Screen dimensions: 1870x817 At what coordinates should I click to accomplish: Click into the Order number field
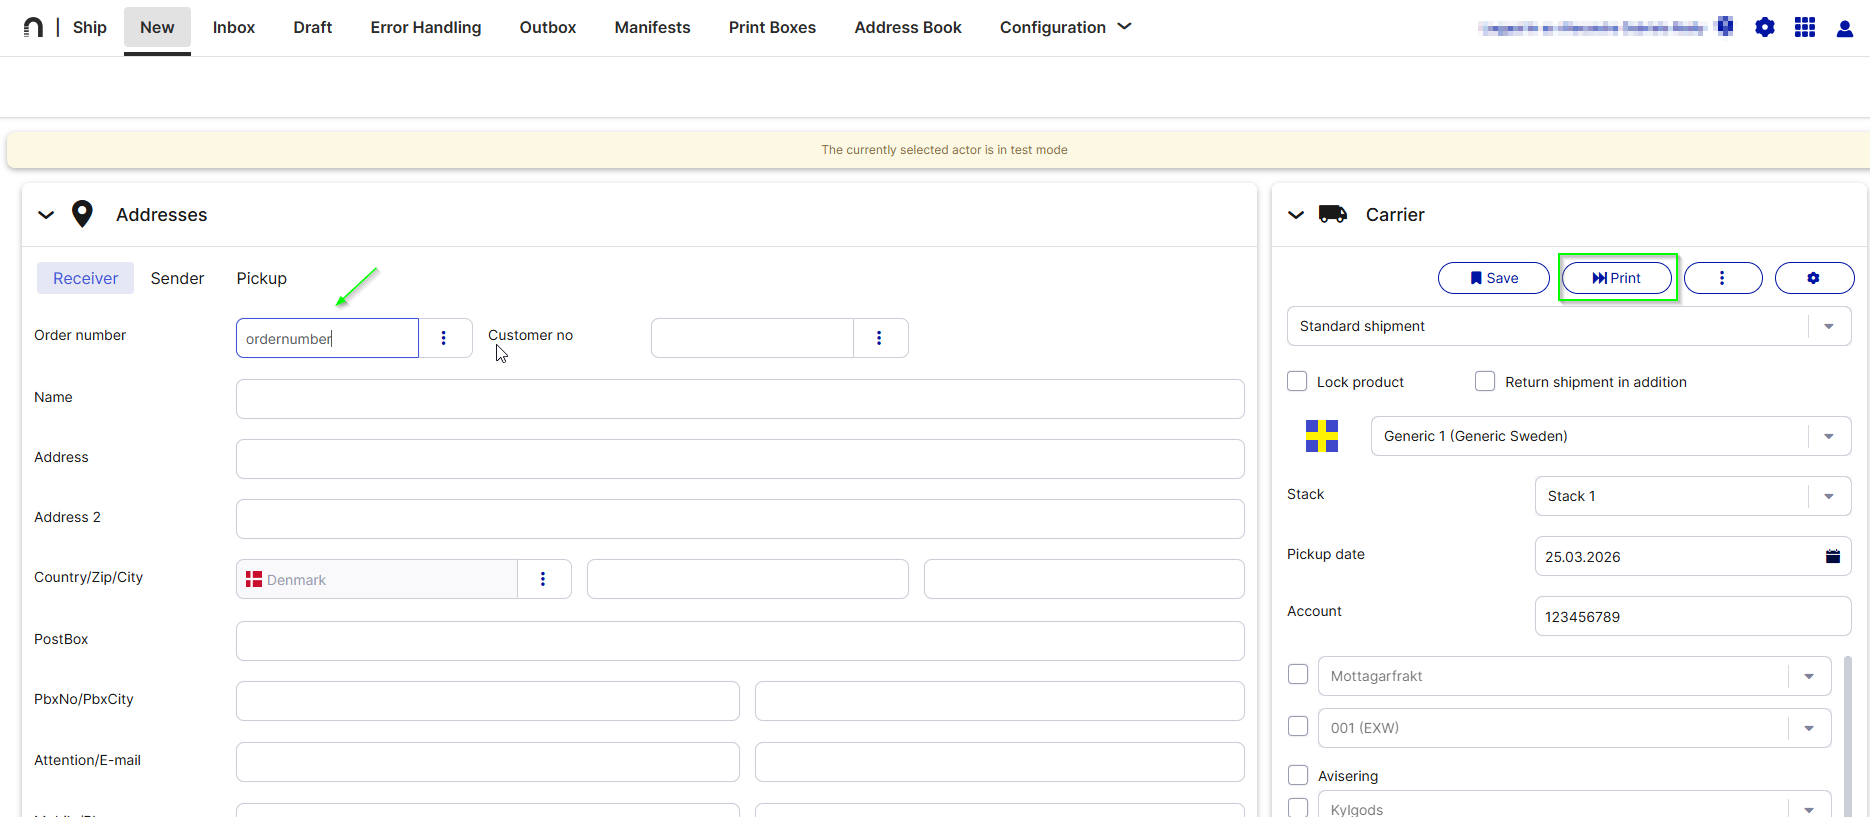[327, 338]
